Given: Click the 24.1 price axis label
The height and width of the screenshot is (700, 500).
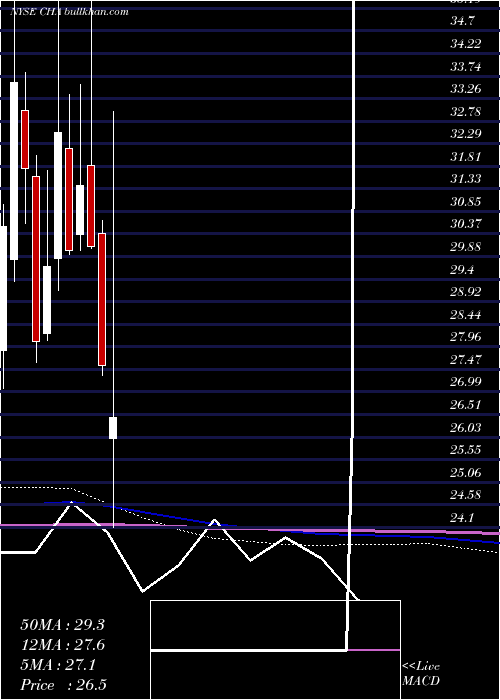Looking at the screenshot, I should (462, 518).
